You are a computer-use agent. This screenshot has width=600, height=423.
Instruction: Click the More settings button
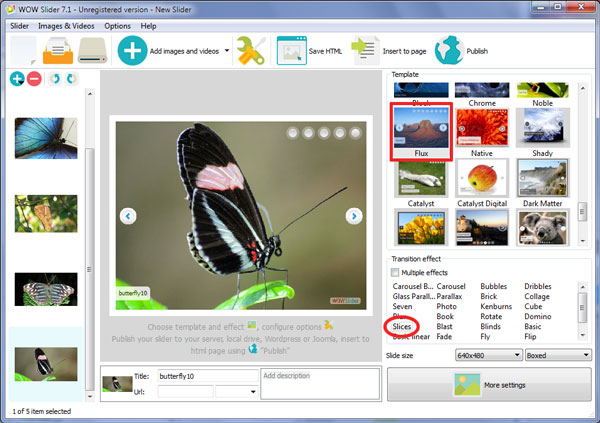tap(489, 385)
